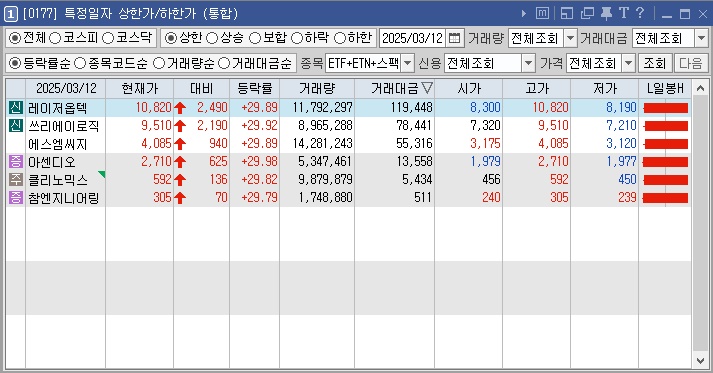Select stock name 레이저옵텍
Viewport: 713px width, 373px height.
57,108
